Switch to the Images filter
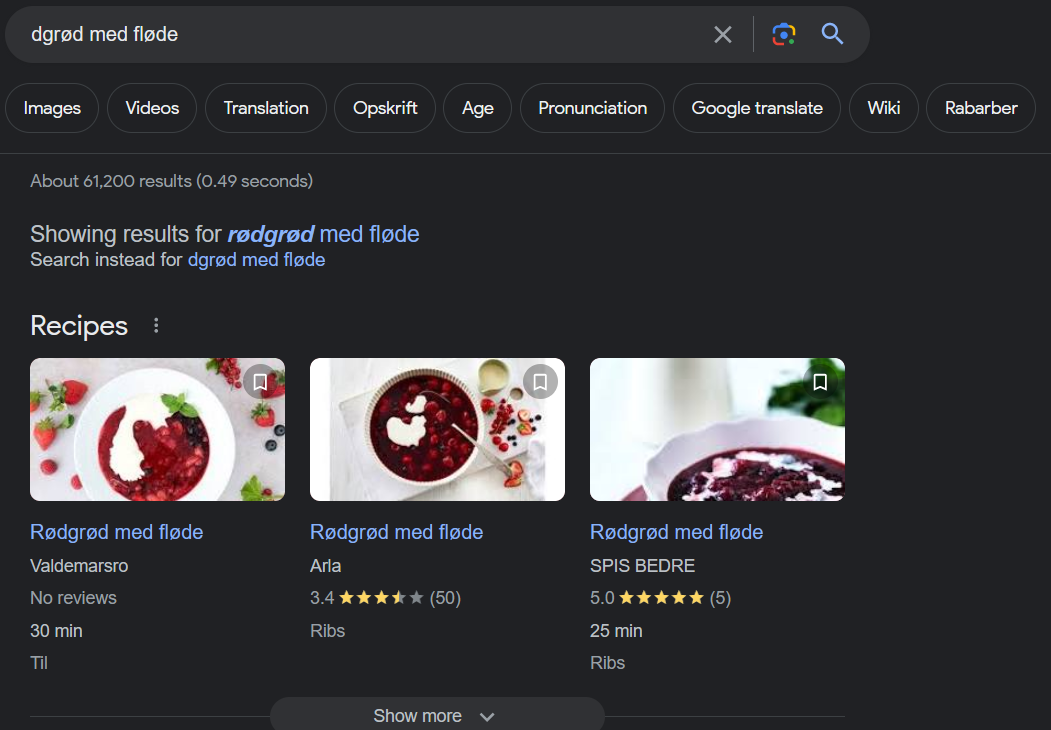This screenshot has width=1051, height=730. pos(52,108)
